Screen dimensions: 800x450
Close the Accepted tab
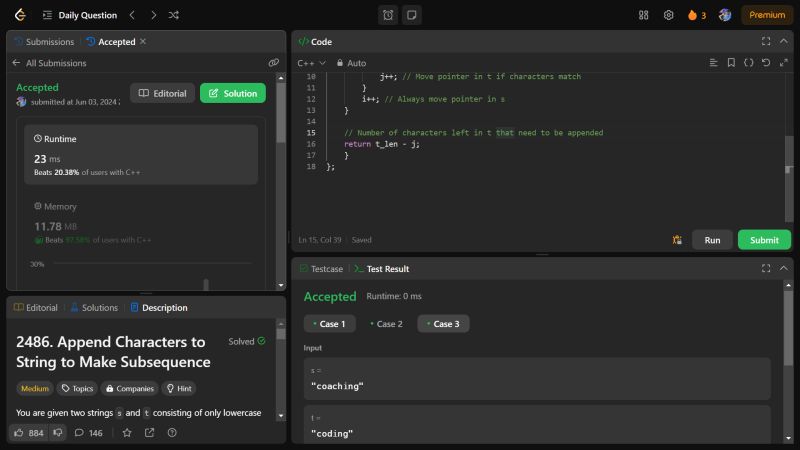(x=143, y=41)
